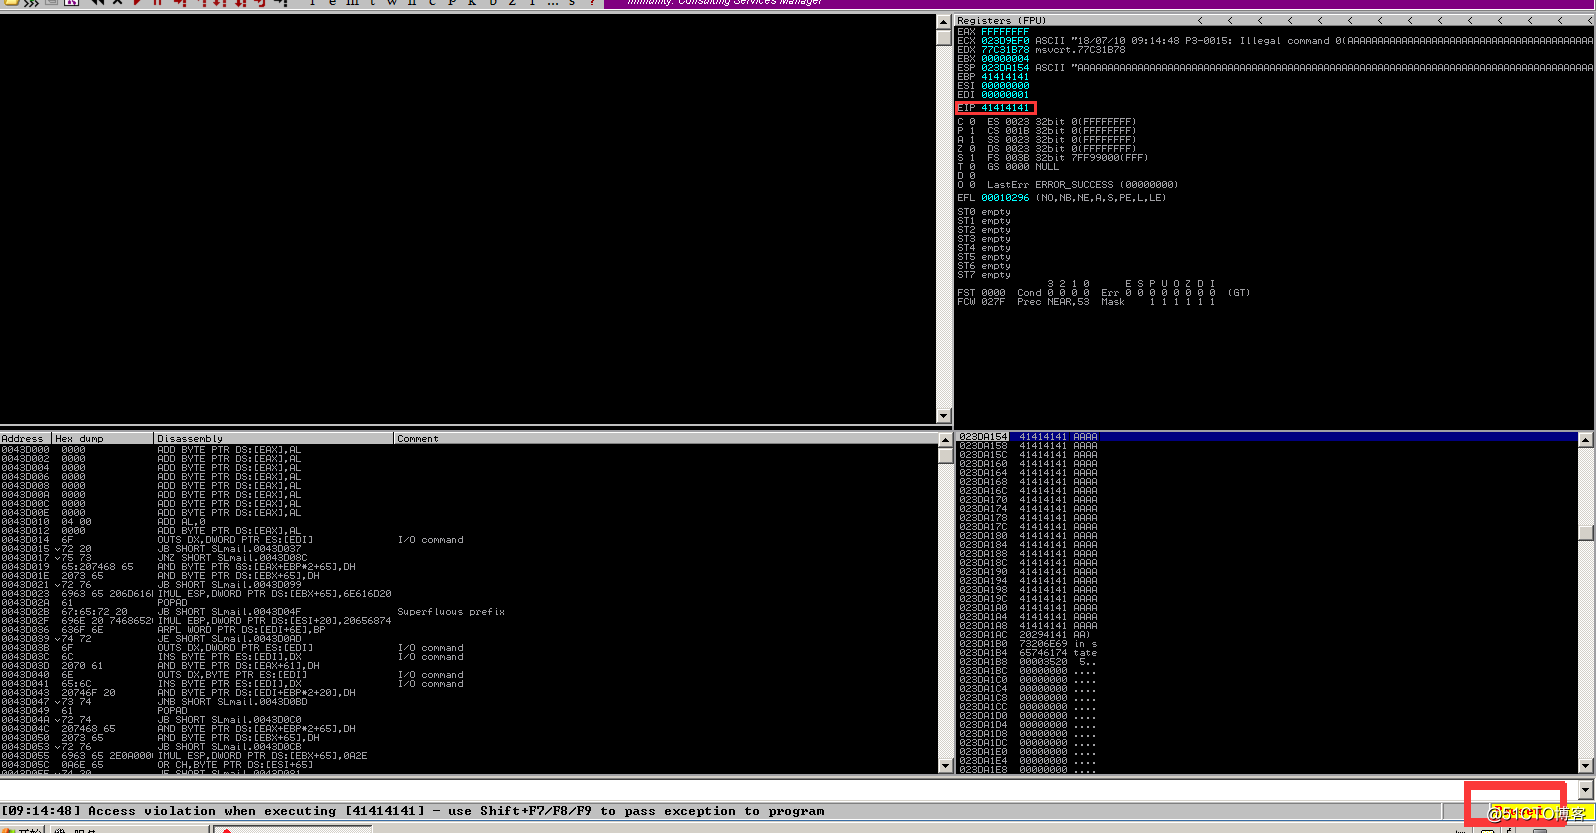Image resolution: width=1596 pixels, height=833 pixels.
Task: Click the stack pane scrollbar thumb
Action: [x=1586, y=533]
